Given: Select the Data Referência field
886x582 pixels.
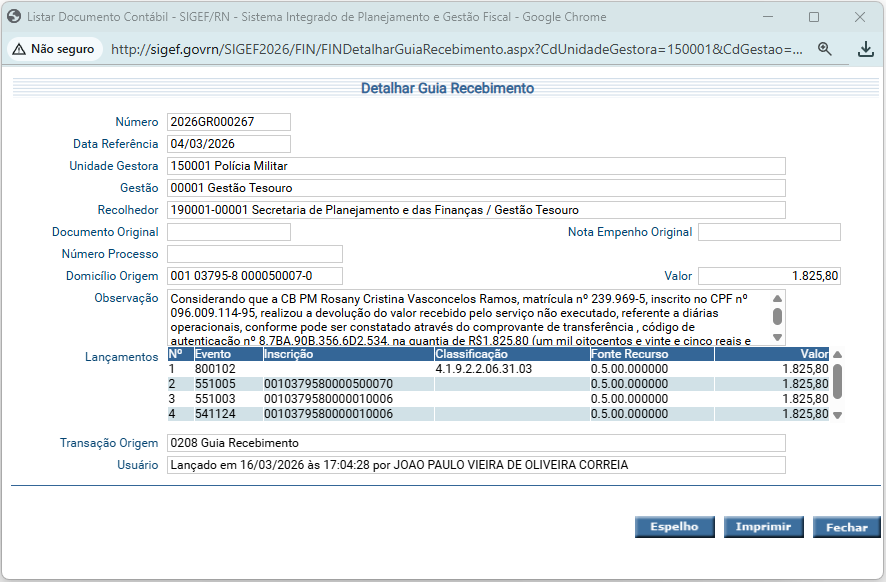Looking at the screenshot, I should 229,144.
